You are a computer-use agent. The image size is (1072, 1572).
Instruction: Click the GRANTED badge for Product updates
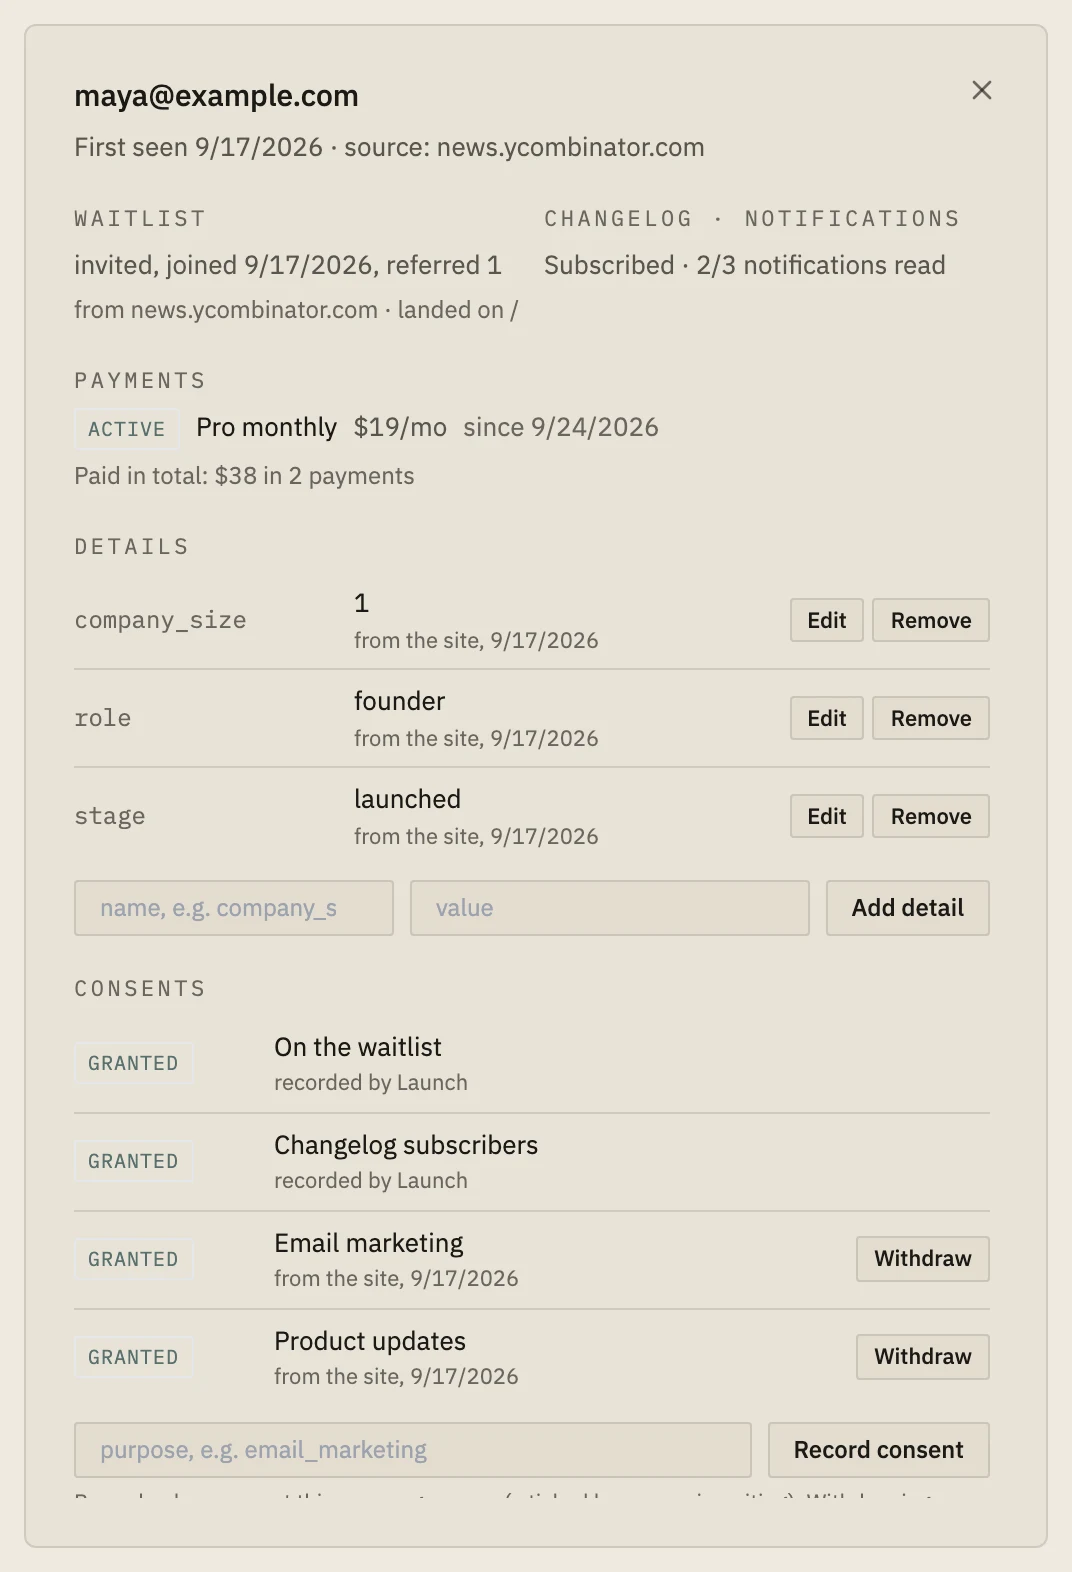(134, 1357)
